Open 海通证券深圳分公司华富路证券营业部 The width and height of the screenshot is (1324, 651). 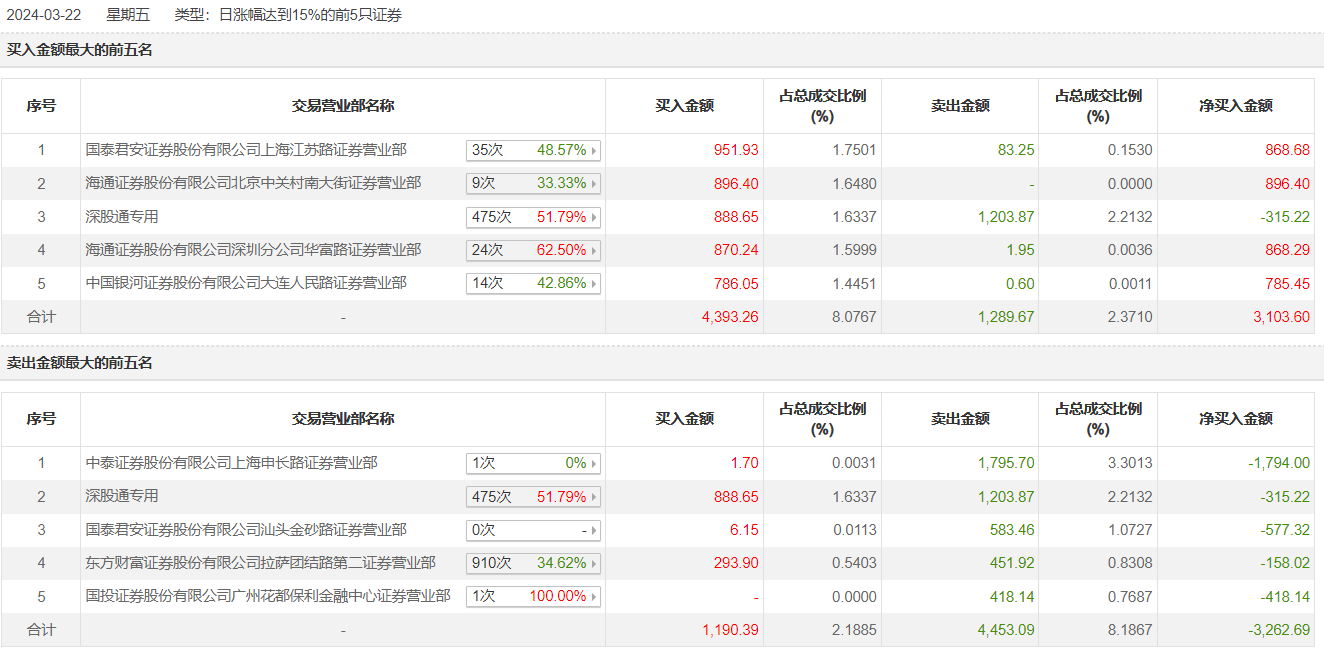click(253, 250)
